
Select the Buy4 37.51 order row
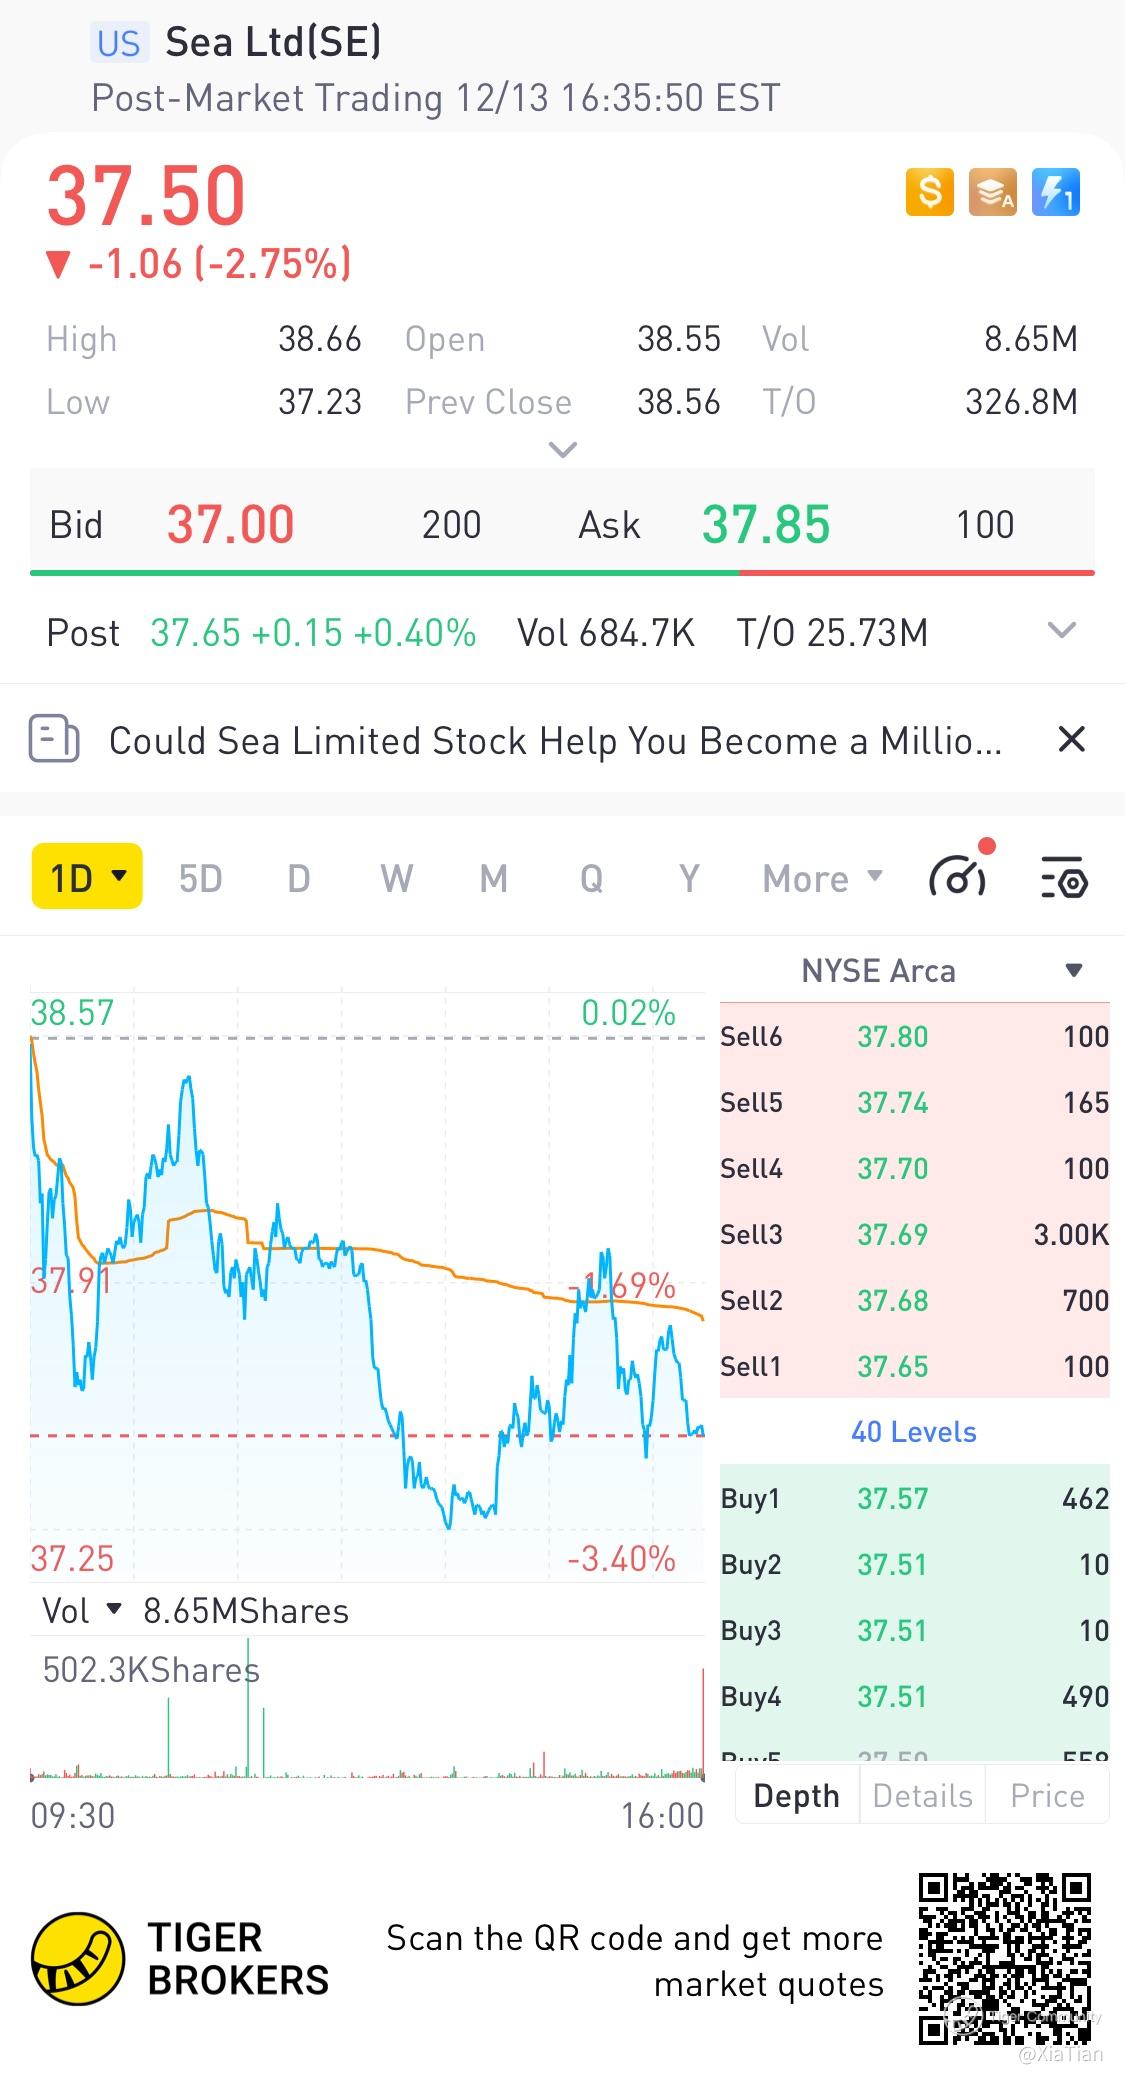[914, 1697]
